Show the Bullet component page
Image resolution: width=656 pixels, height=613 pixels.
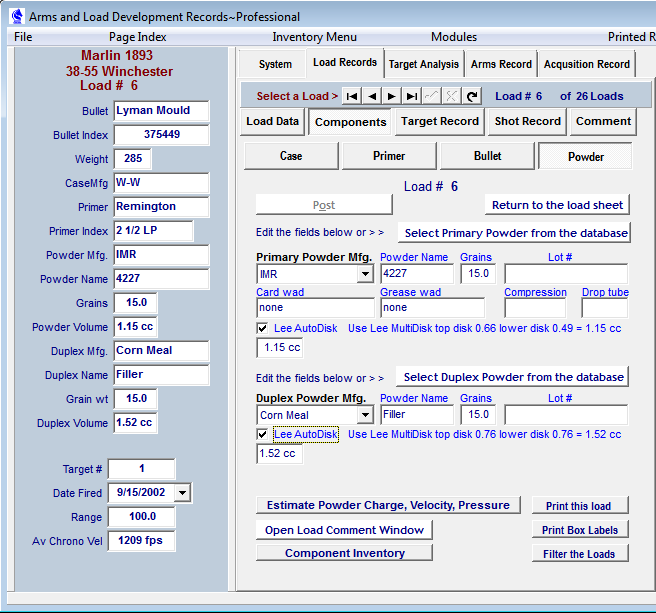(487, 156)
